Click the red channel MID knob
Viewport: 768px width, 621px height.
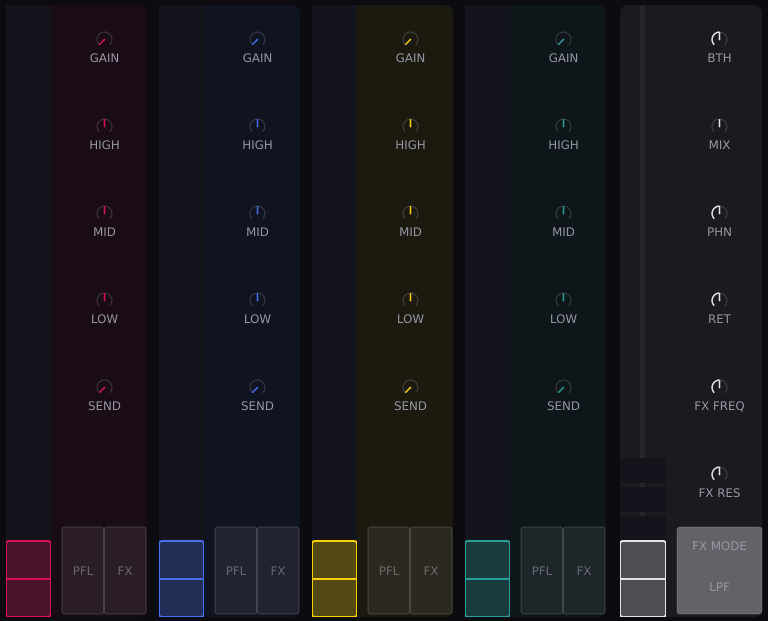(104, 213)
